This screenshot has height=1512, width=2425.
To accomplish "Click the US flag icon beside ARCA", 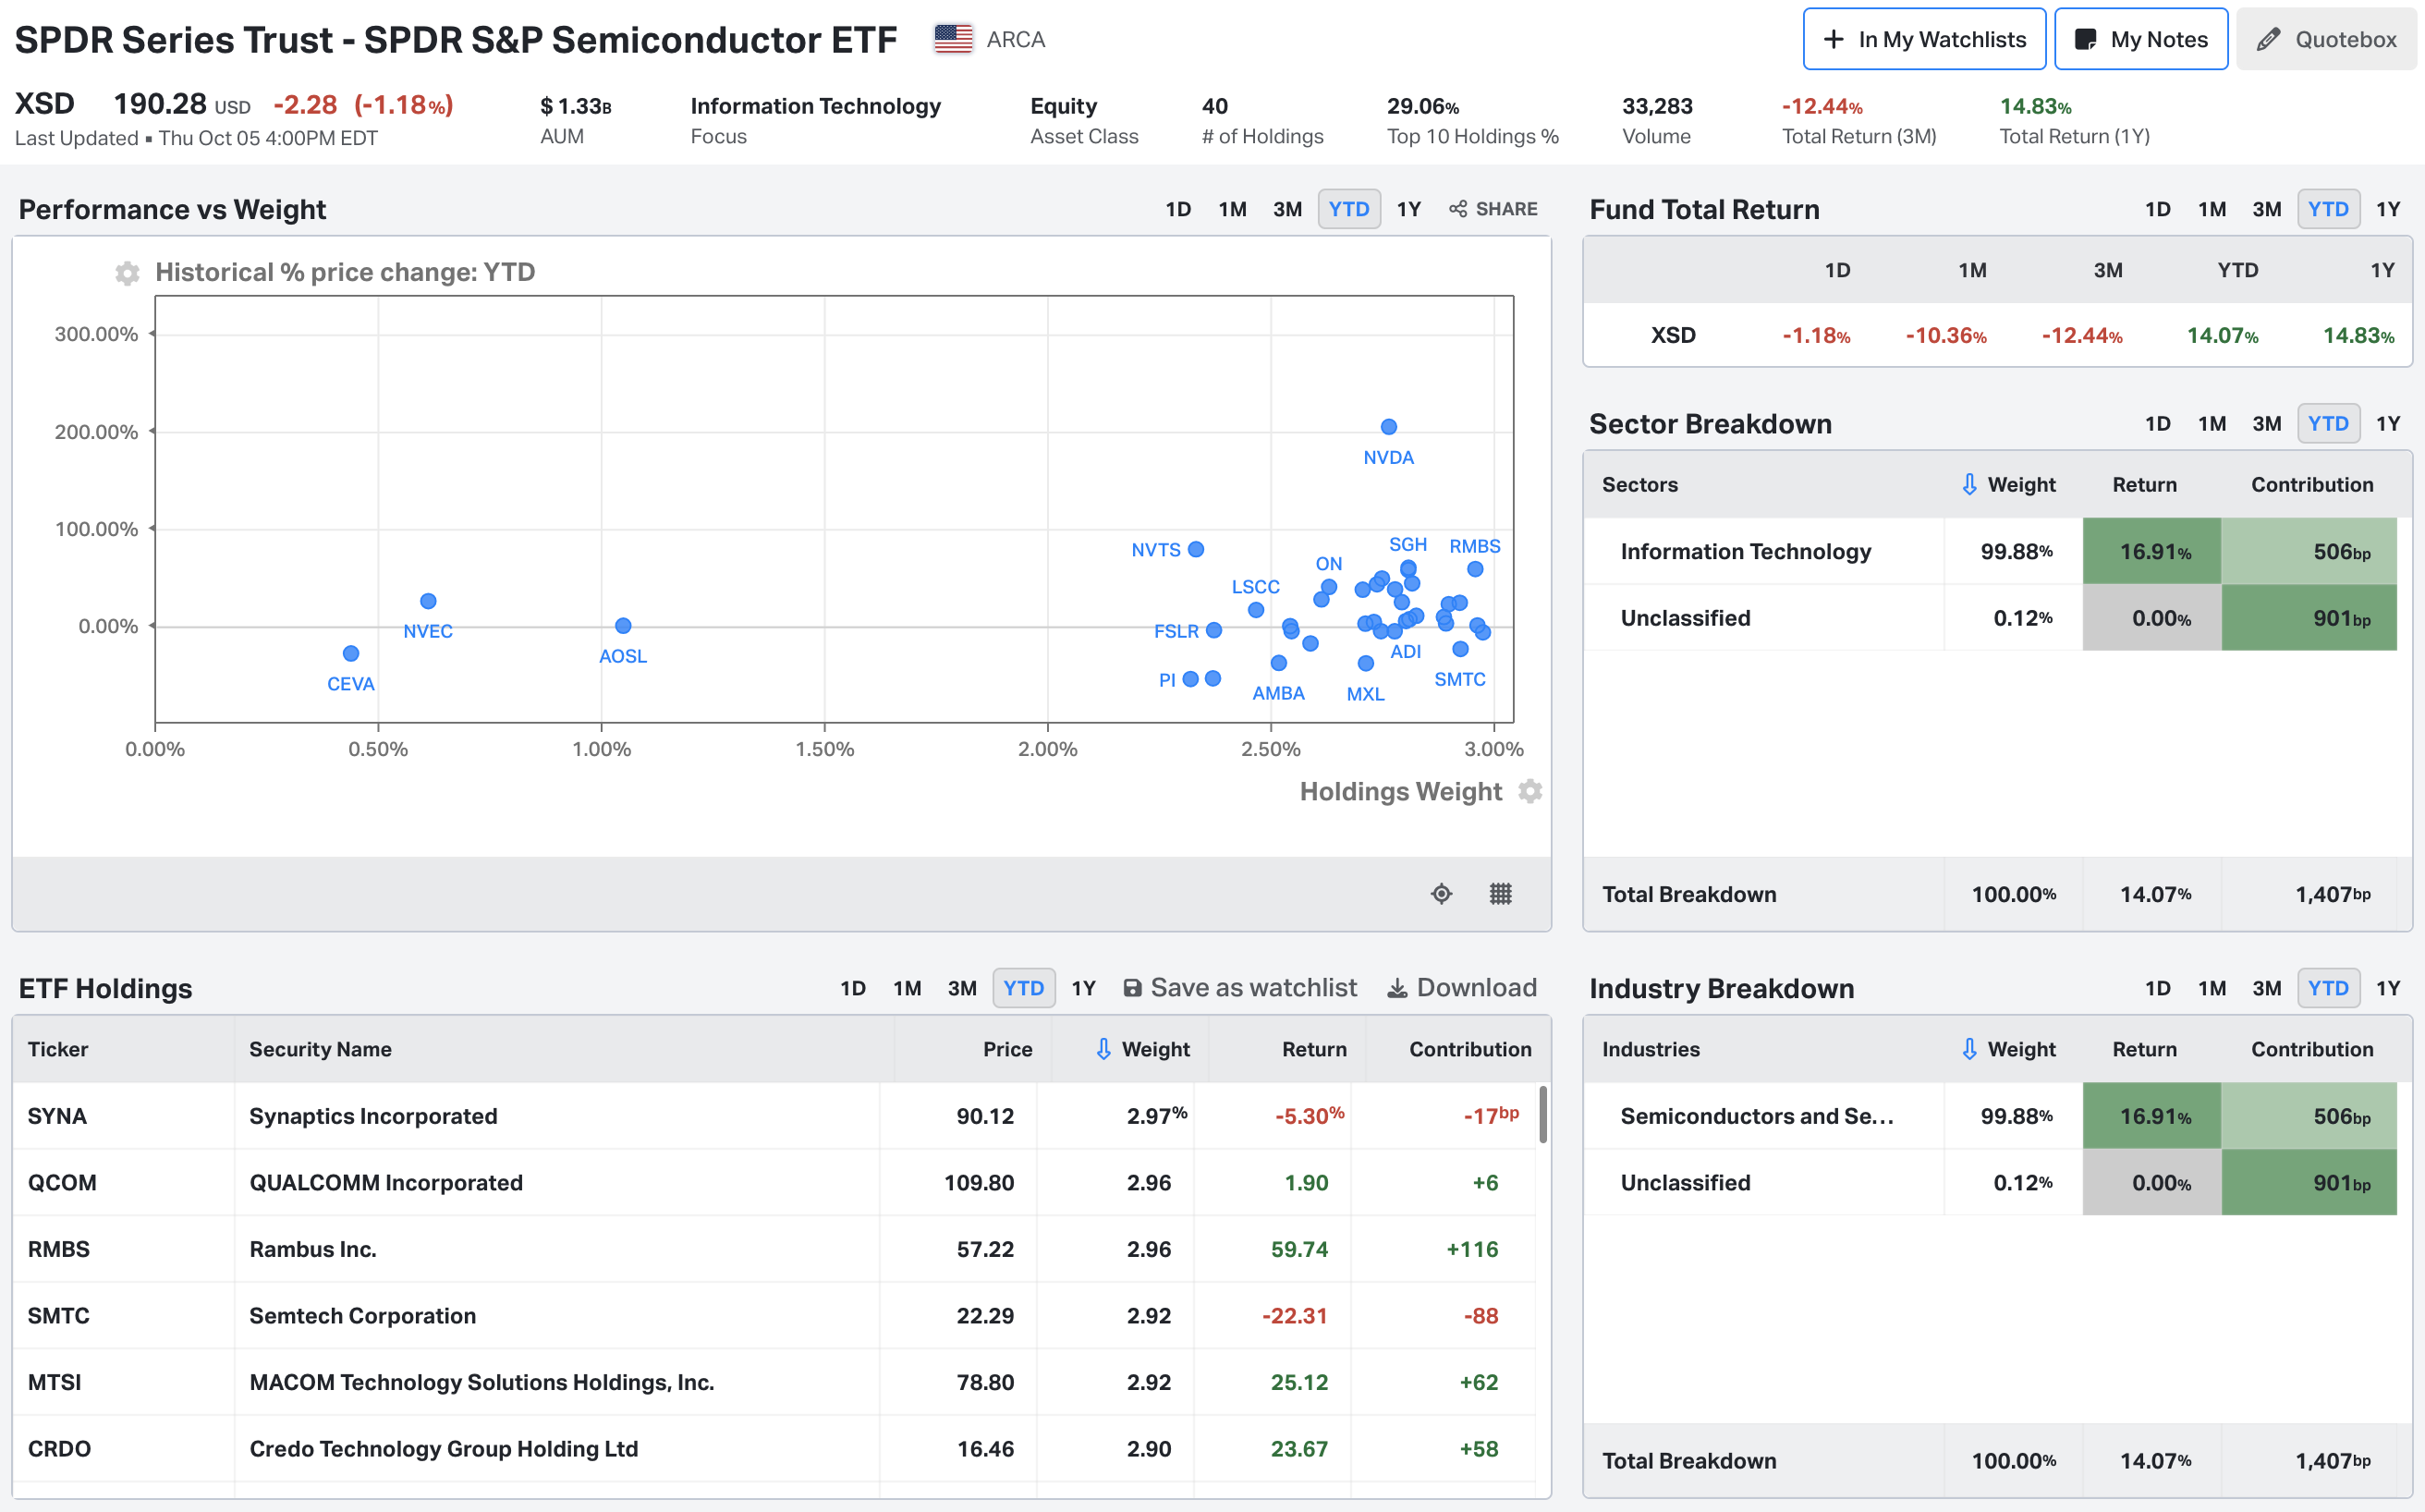I will point(953,39).
